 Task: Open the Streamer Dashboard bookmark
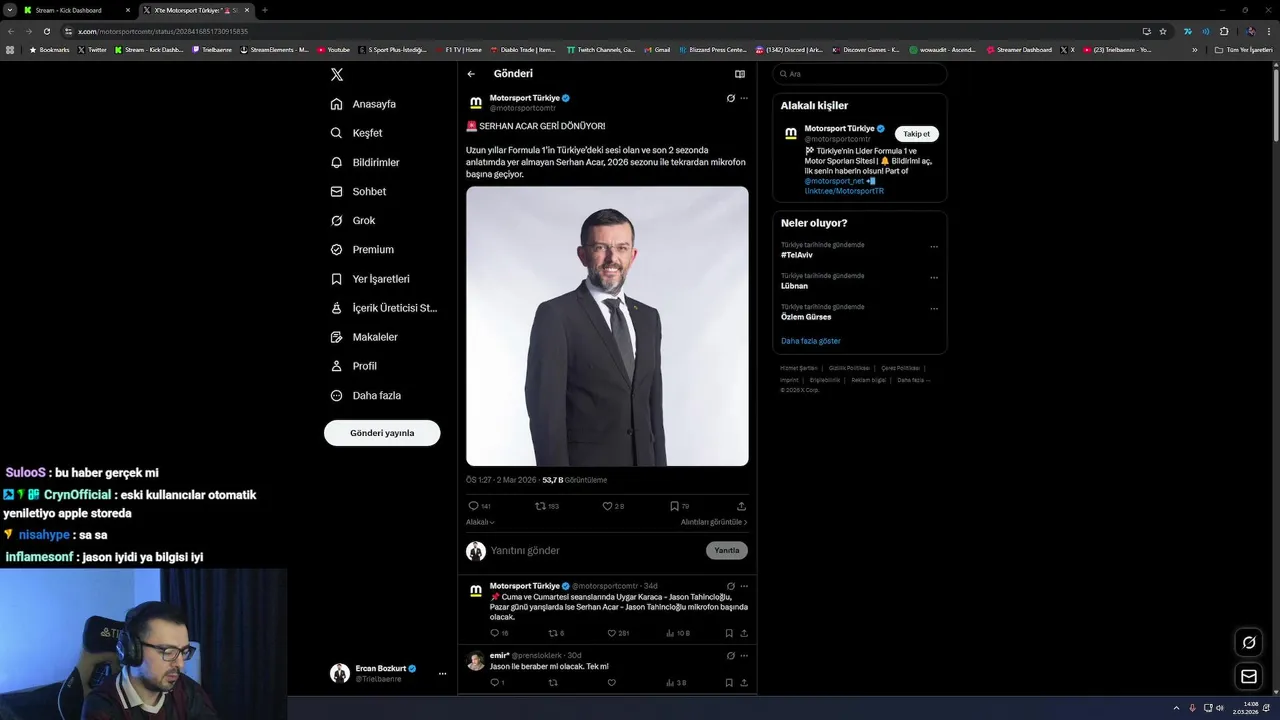coord(1019,49)
